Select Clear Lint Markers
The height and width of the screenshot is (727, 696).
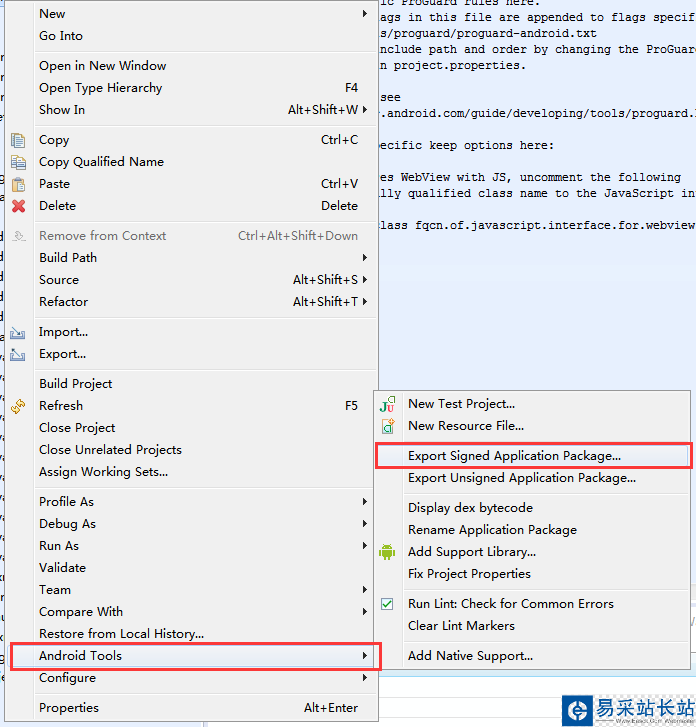coord(532,625)
